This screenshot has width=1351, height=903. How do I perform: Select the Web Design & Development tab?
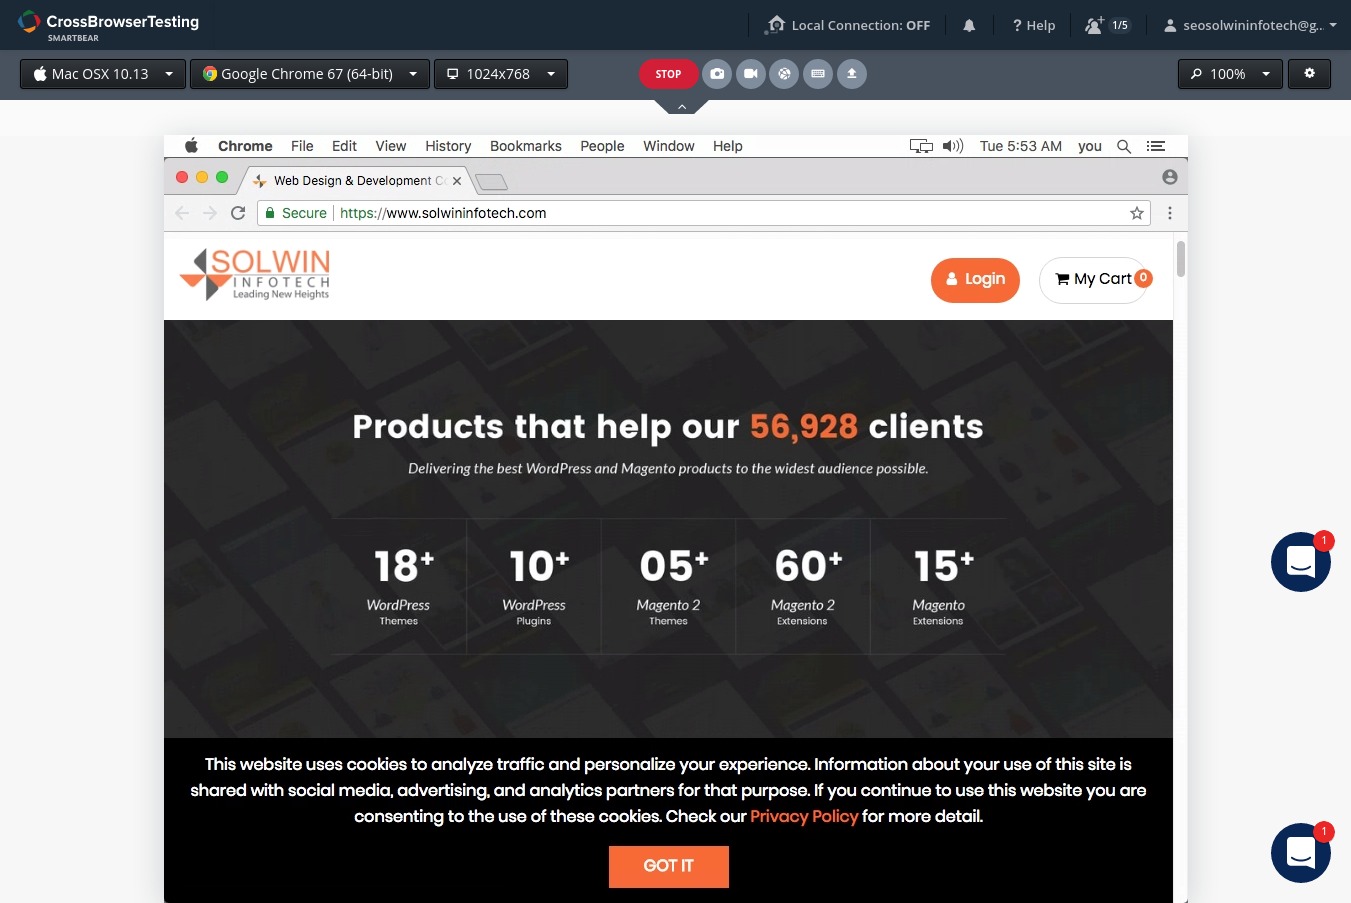tap(355, 181)
